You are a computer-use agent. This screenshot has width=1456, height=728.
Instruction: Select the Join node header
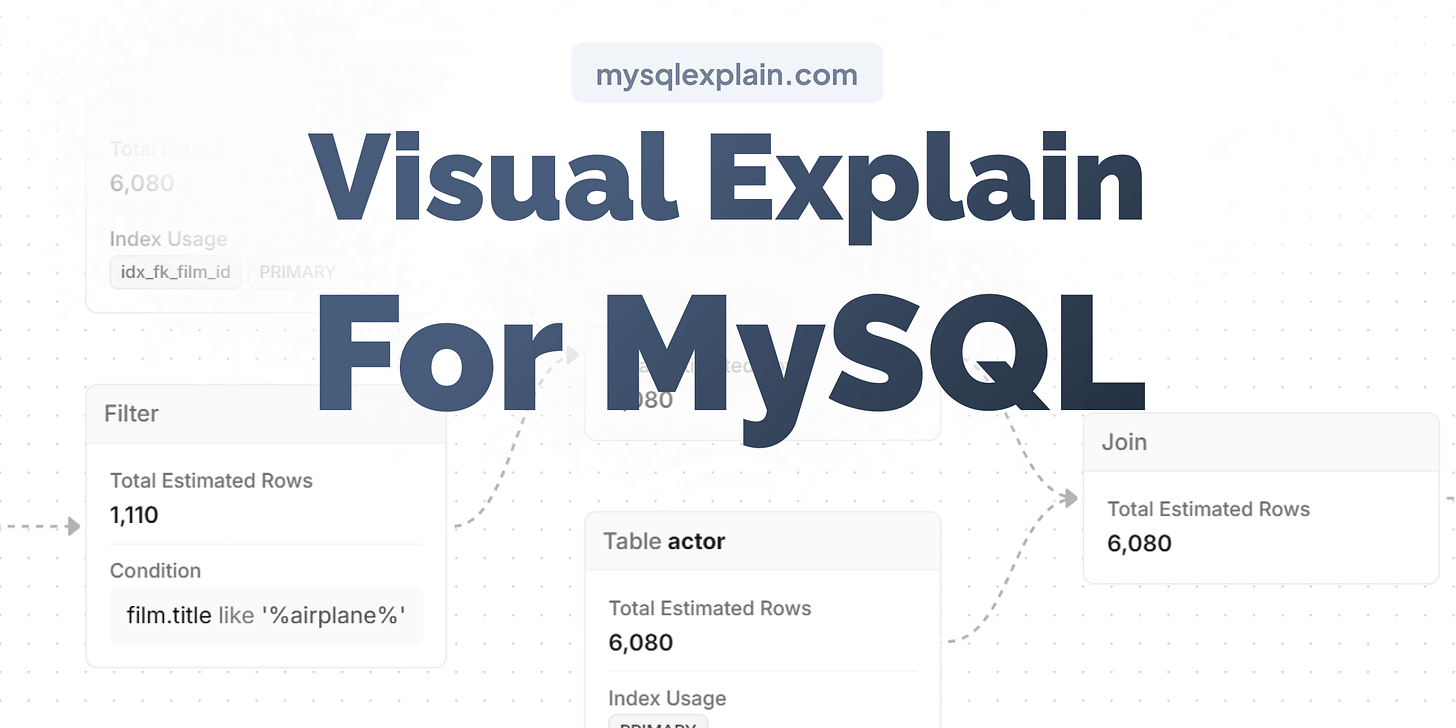pyautogui.click(x=1261, y=442)
